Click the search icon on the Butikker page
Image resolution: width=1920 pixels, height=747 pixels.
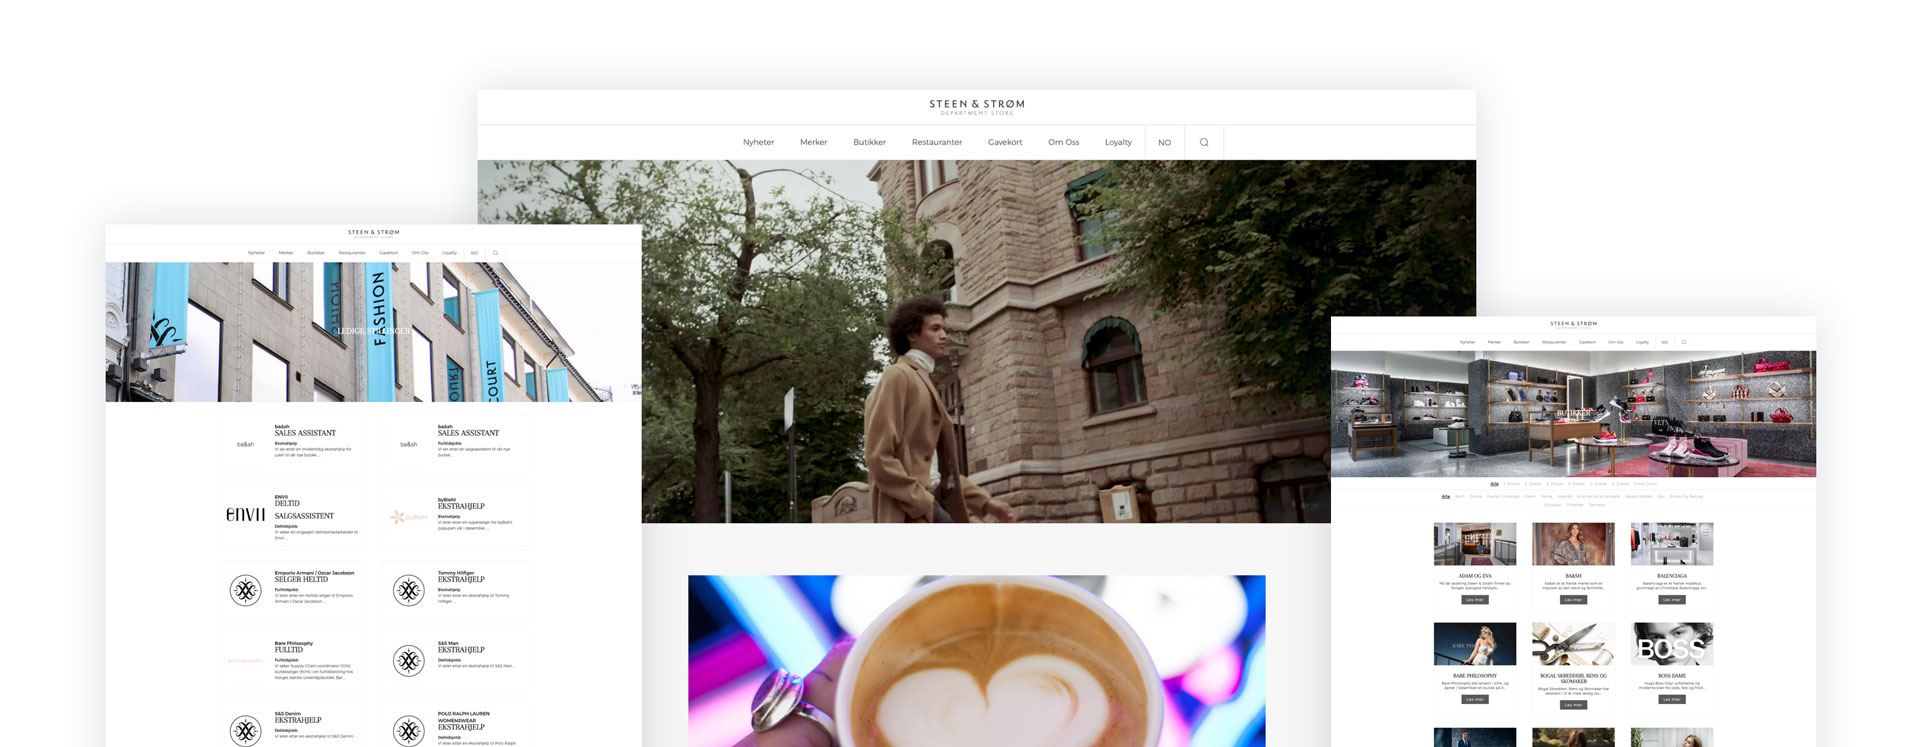[1684, 342]
